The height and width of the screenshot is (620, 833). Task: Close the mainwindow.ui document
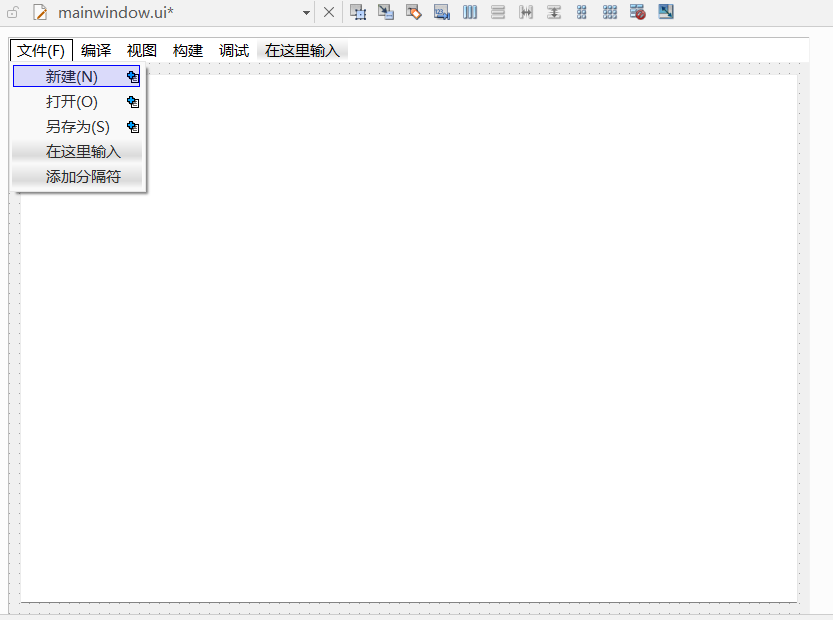pos(329,12)
